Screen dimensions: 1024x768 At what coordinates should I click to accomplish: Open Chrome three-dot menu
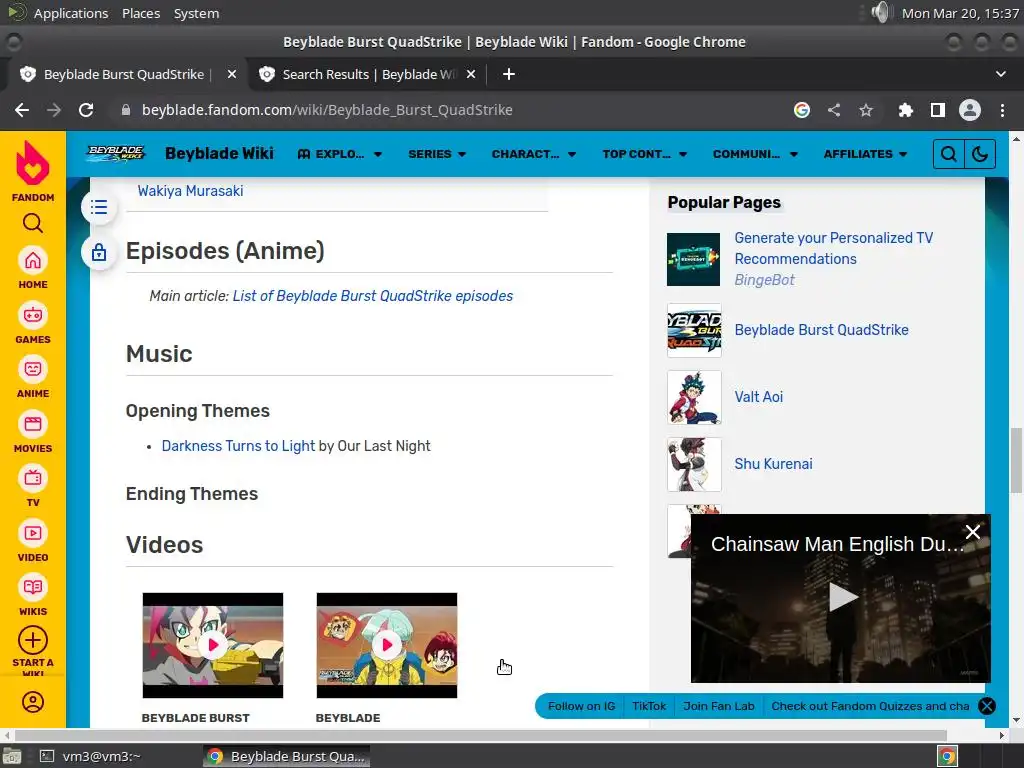(1002, 110)
